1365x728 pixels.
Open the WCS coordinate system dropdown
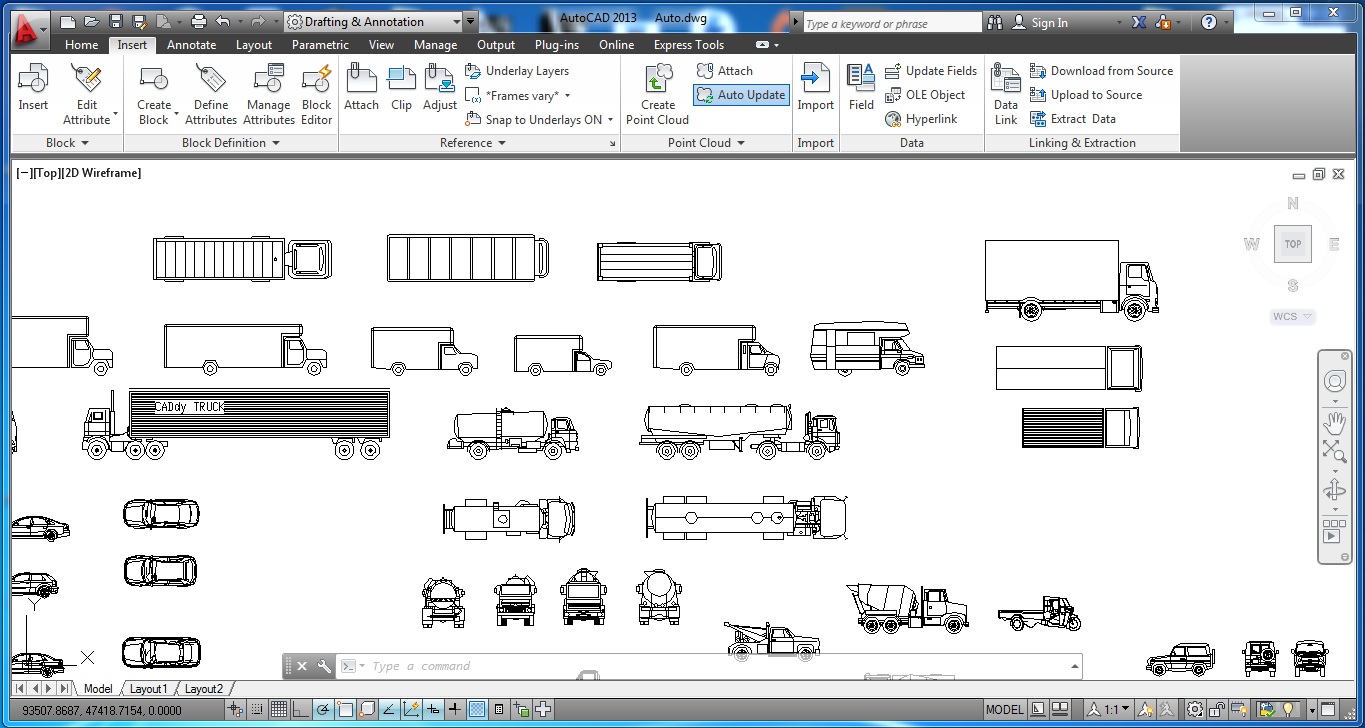(1292, 317)
